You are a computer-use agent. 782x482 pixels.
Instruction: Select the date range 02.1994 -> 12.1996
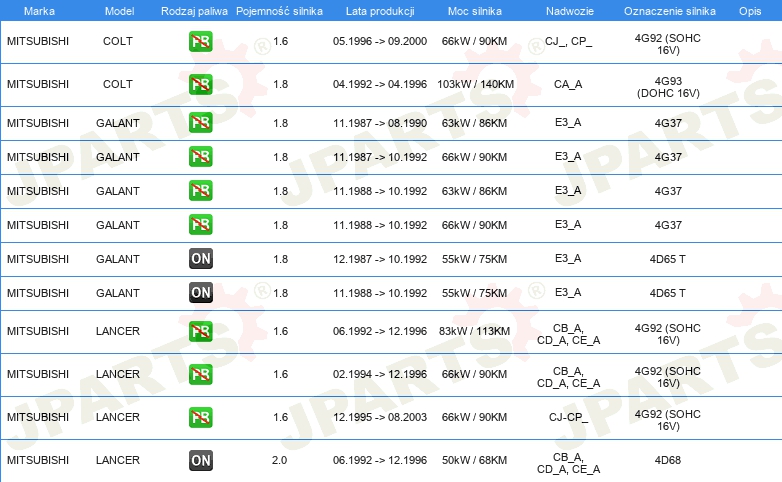tap(380, 374)
